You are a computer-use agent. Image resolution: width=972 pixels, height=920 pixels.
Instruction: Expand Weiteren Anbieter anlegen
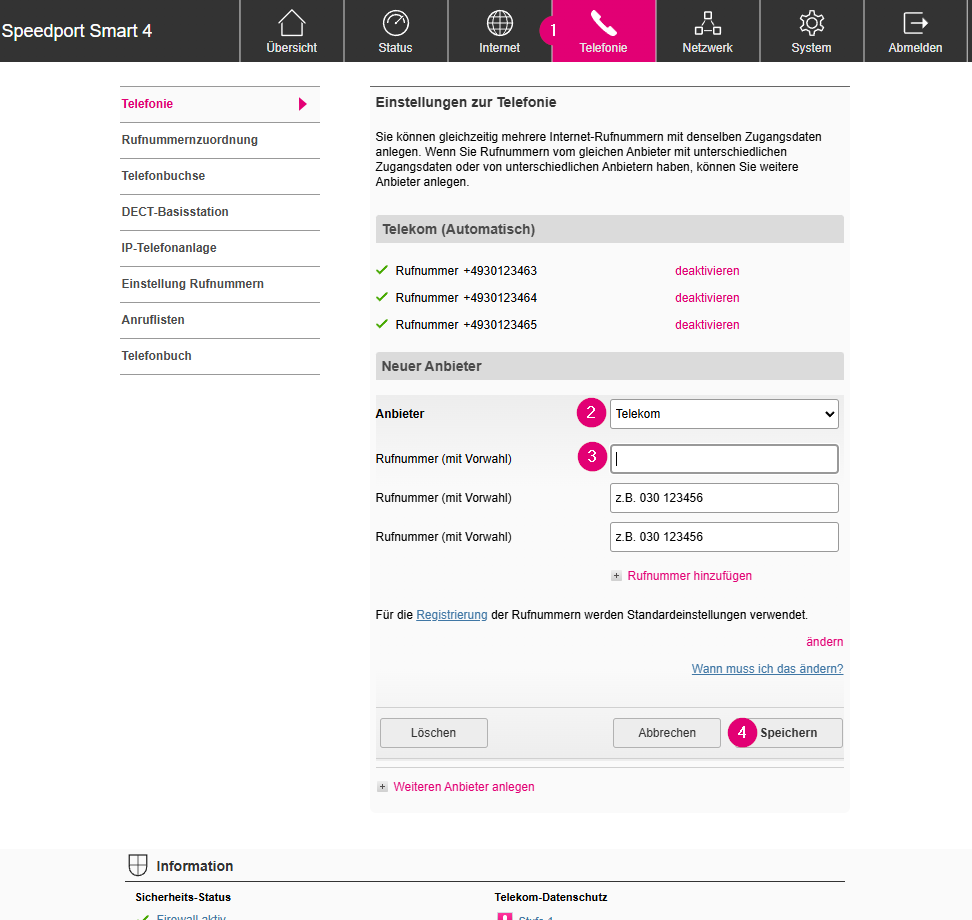(x=382, y=787)
